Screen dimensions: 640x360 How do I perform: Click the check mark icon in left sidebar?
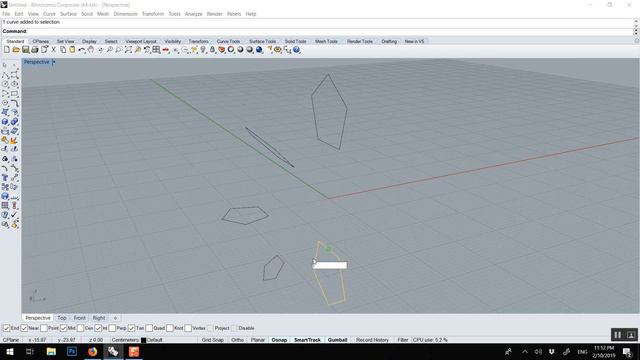click(x=15, y=215)
